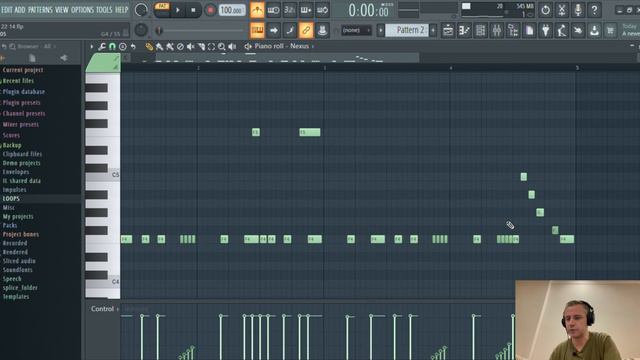The image size is (640, 360).
Task: Open the mixer icon
Action: 497,30
